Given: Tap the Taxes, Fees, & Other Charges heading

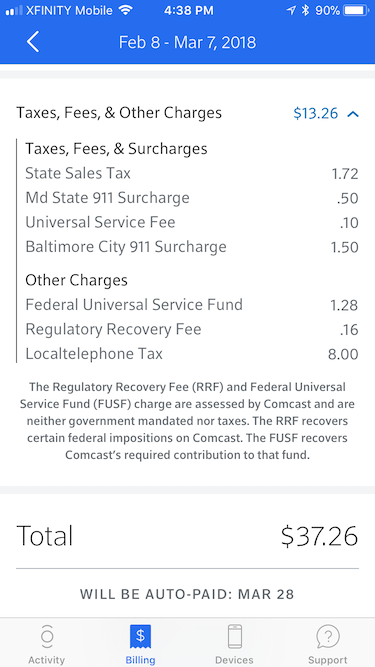Looking at the screenshot, I should click(x=119, y=113).
